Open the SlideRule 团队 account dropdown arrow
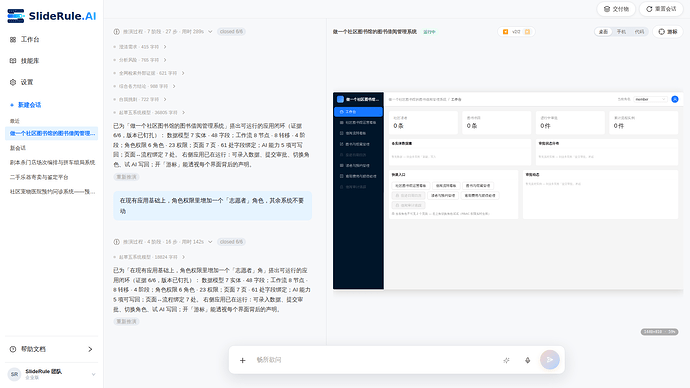Screen dimensions: 690x388 [x=93, y=374]
